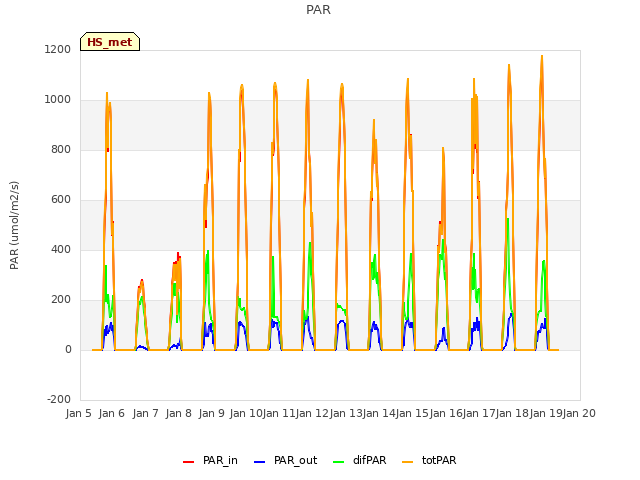Click the HS_met annotation box
Screen dimensions: 640x480
[x=110, y=42]
